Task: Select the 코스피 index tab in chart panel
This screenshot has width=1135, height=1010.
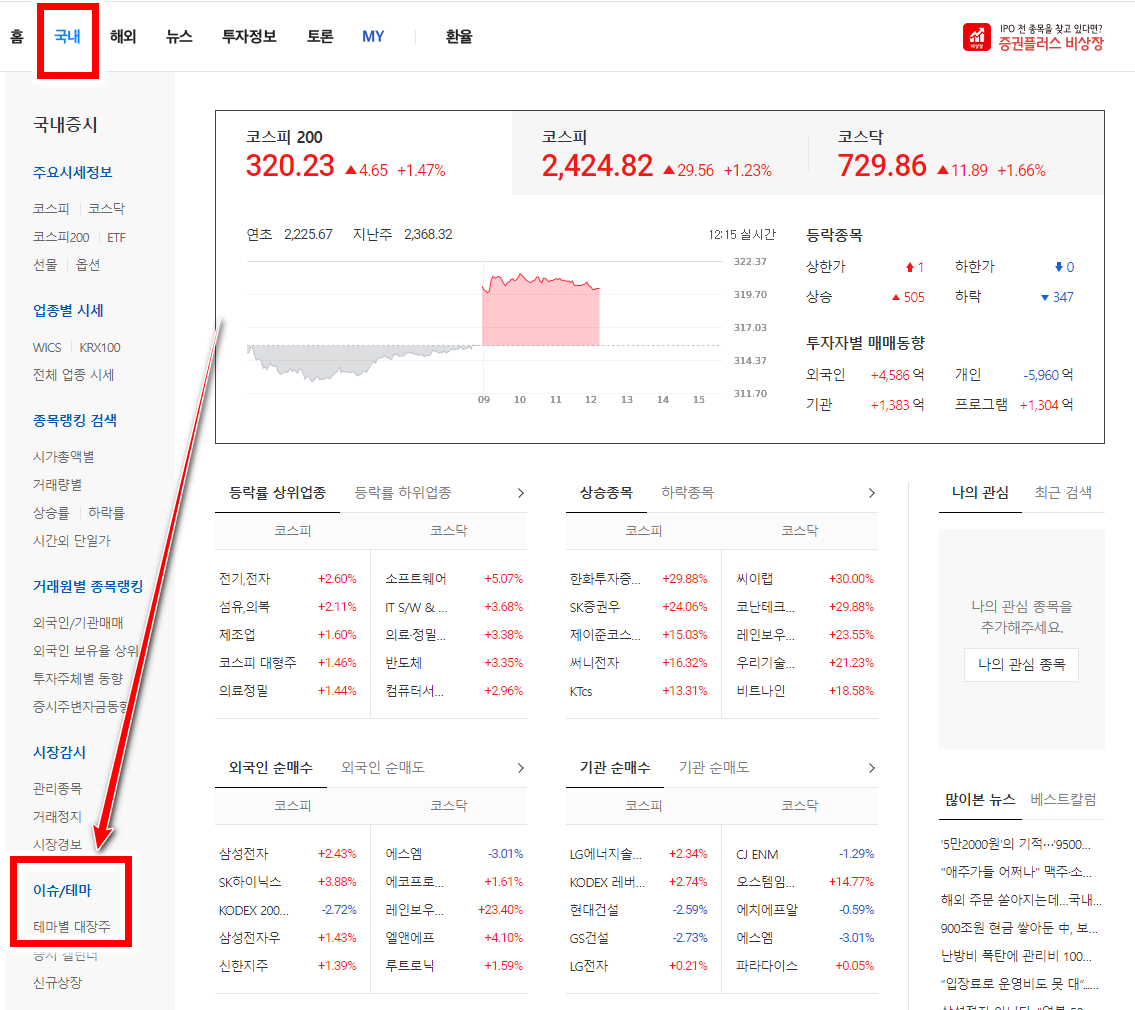Action: pos(659,153)
